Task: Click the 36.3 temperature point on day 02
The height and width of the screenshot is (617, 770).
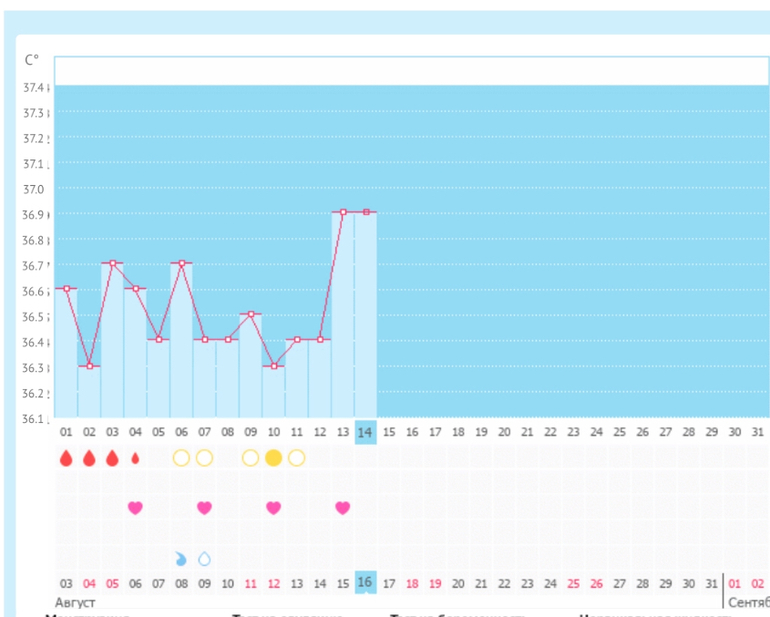Action: click(89, 366)
